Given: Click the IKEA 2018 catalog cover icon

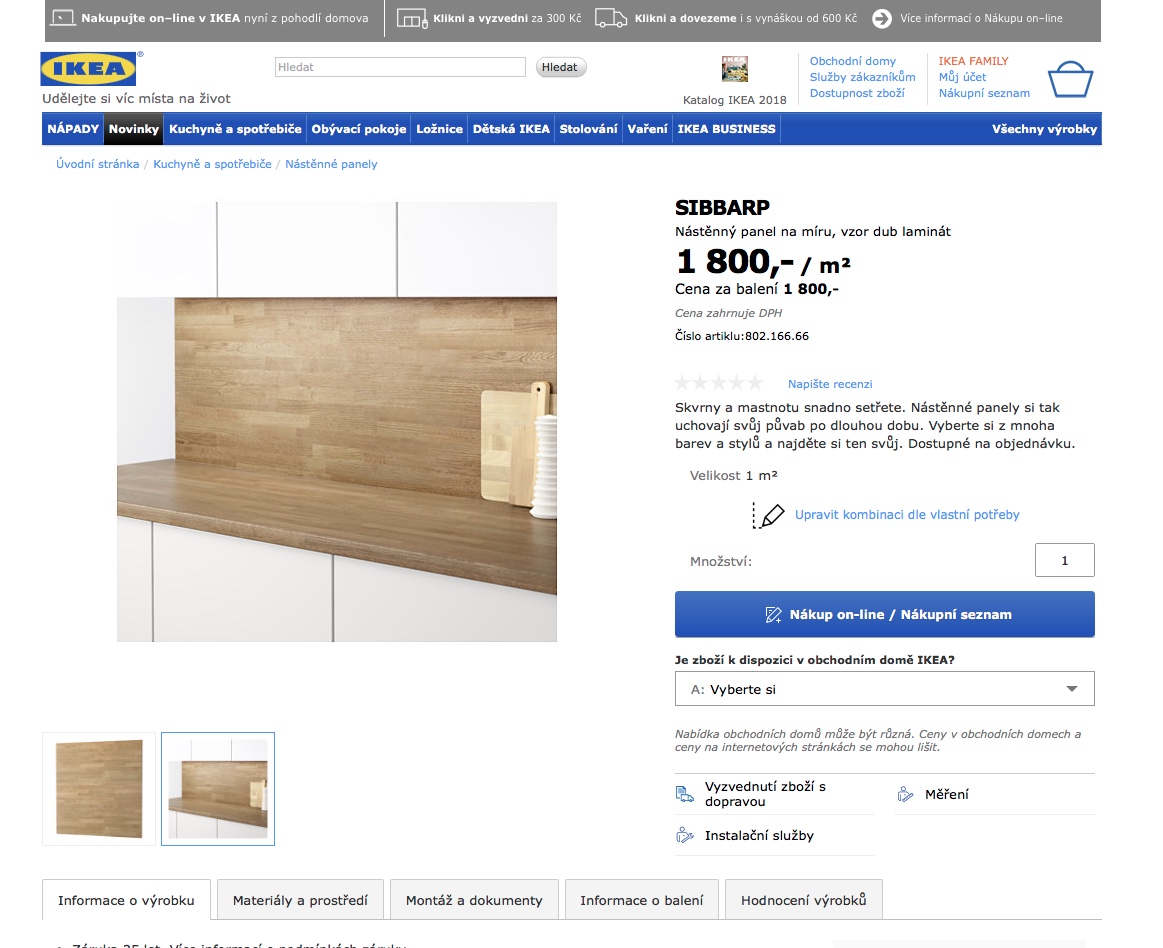Looking at the screenshot, I should (x=734, y=69).
